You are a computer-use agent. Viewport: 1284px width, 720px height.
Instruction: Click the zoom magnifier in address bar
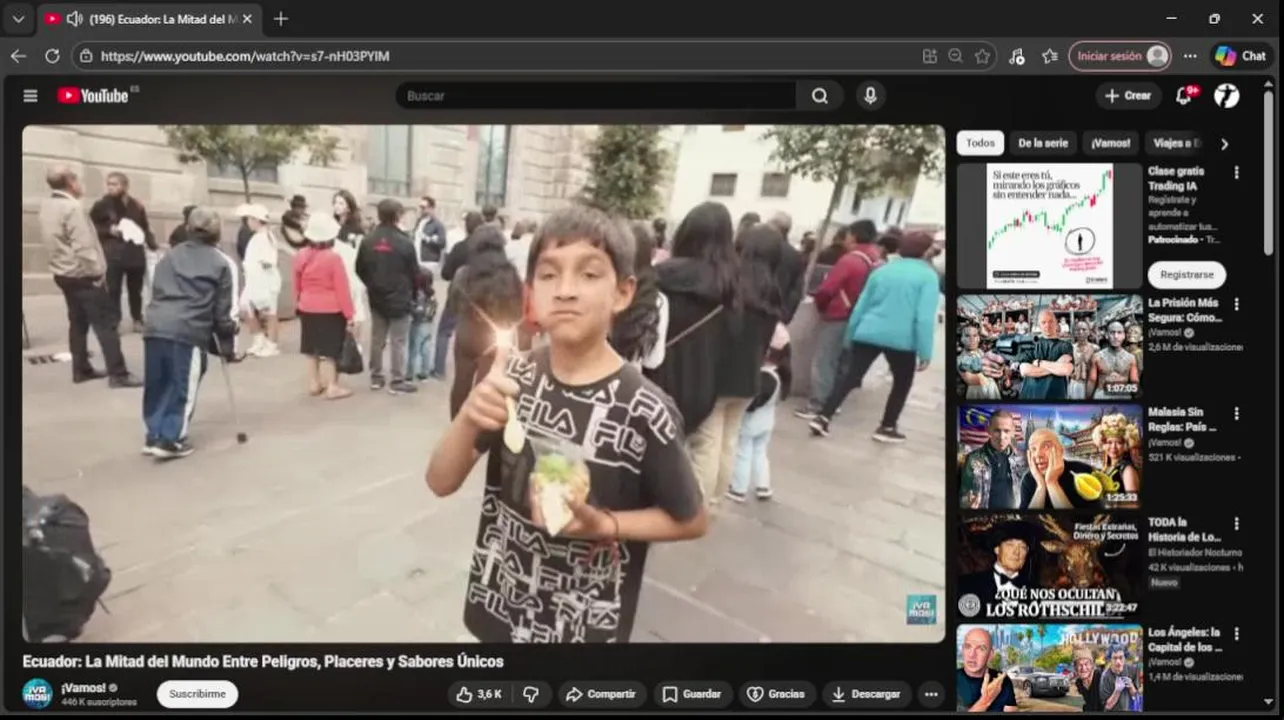(956, 56)
